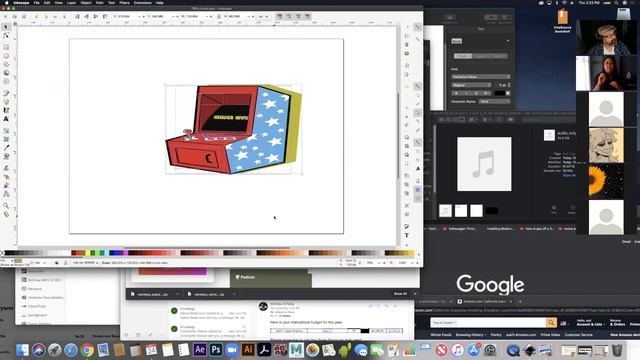Screen dimensions: 640x360
Task: Click the Google logo in Chrome window
Action: coord(490,284)
